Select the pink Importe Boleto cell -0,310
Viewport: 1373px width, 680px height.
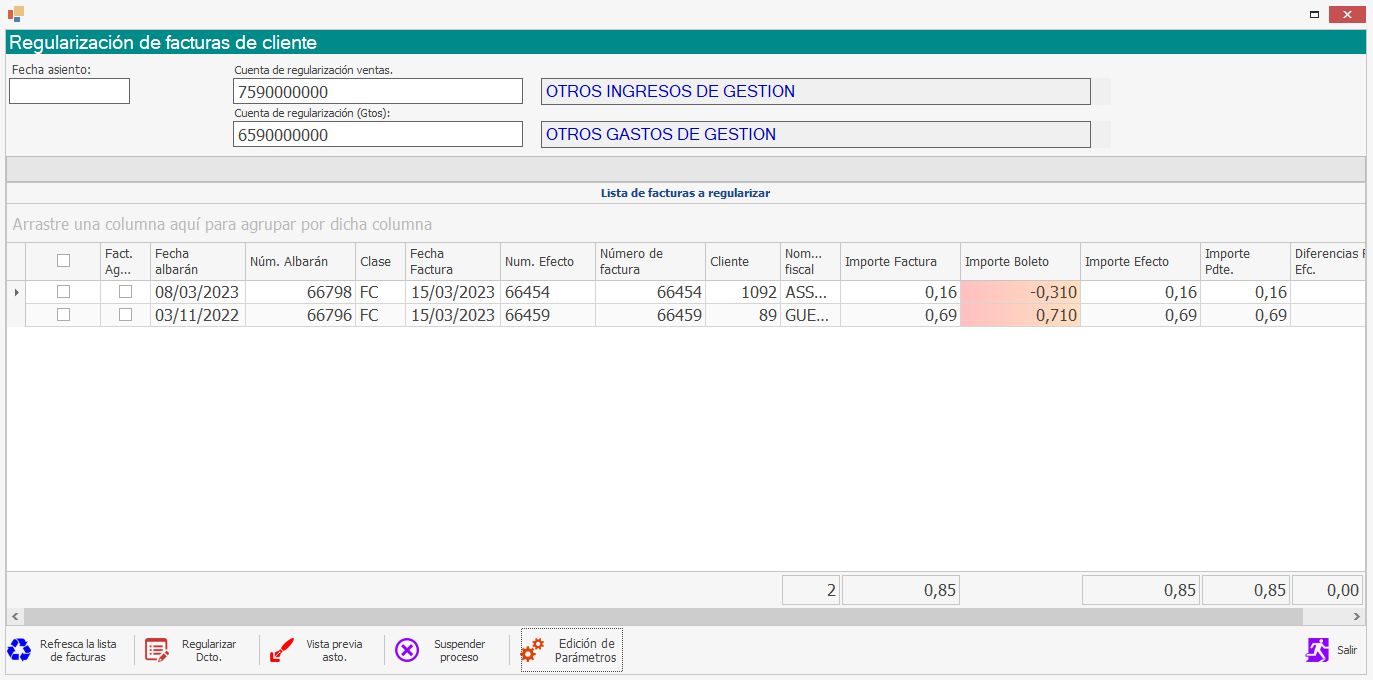click(1020, 293)
